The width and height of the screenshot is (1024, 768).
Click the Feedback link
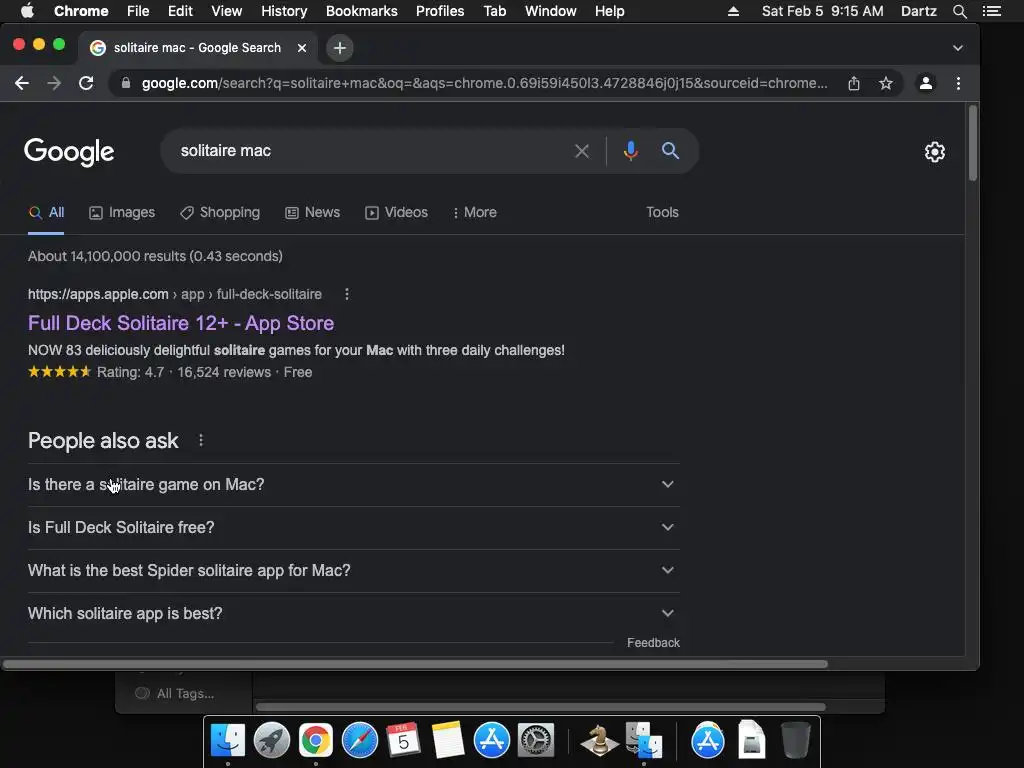[x=653, y=643]
